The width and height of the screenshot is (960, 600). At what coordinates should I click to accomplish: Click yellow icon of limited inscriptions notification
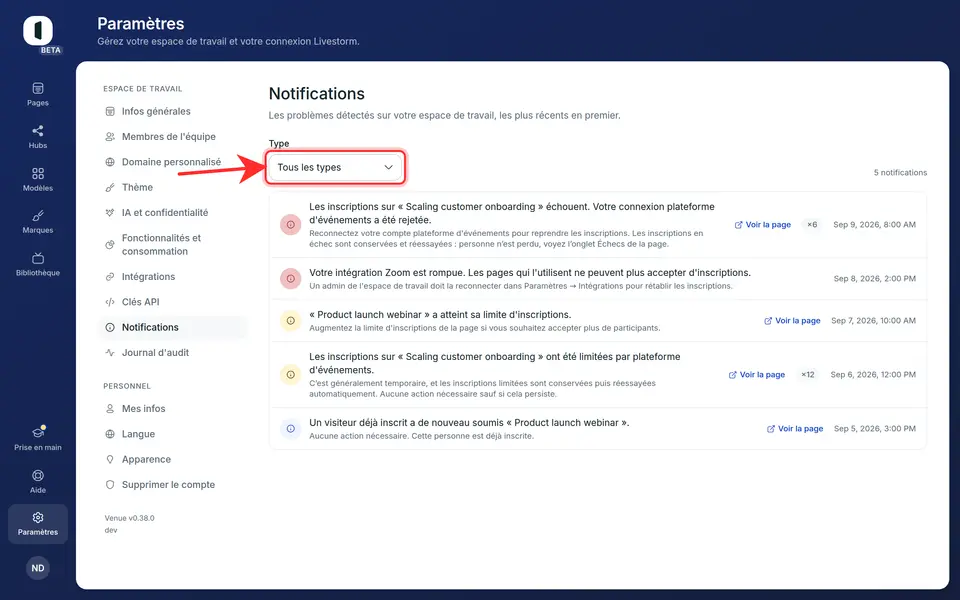click(291, 375)
